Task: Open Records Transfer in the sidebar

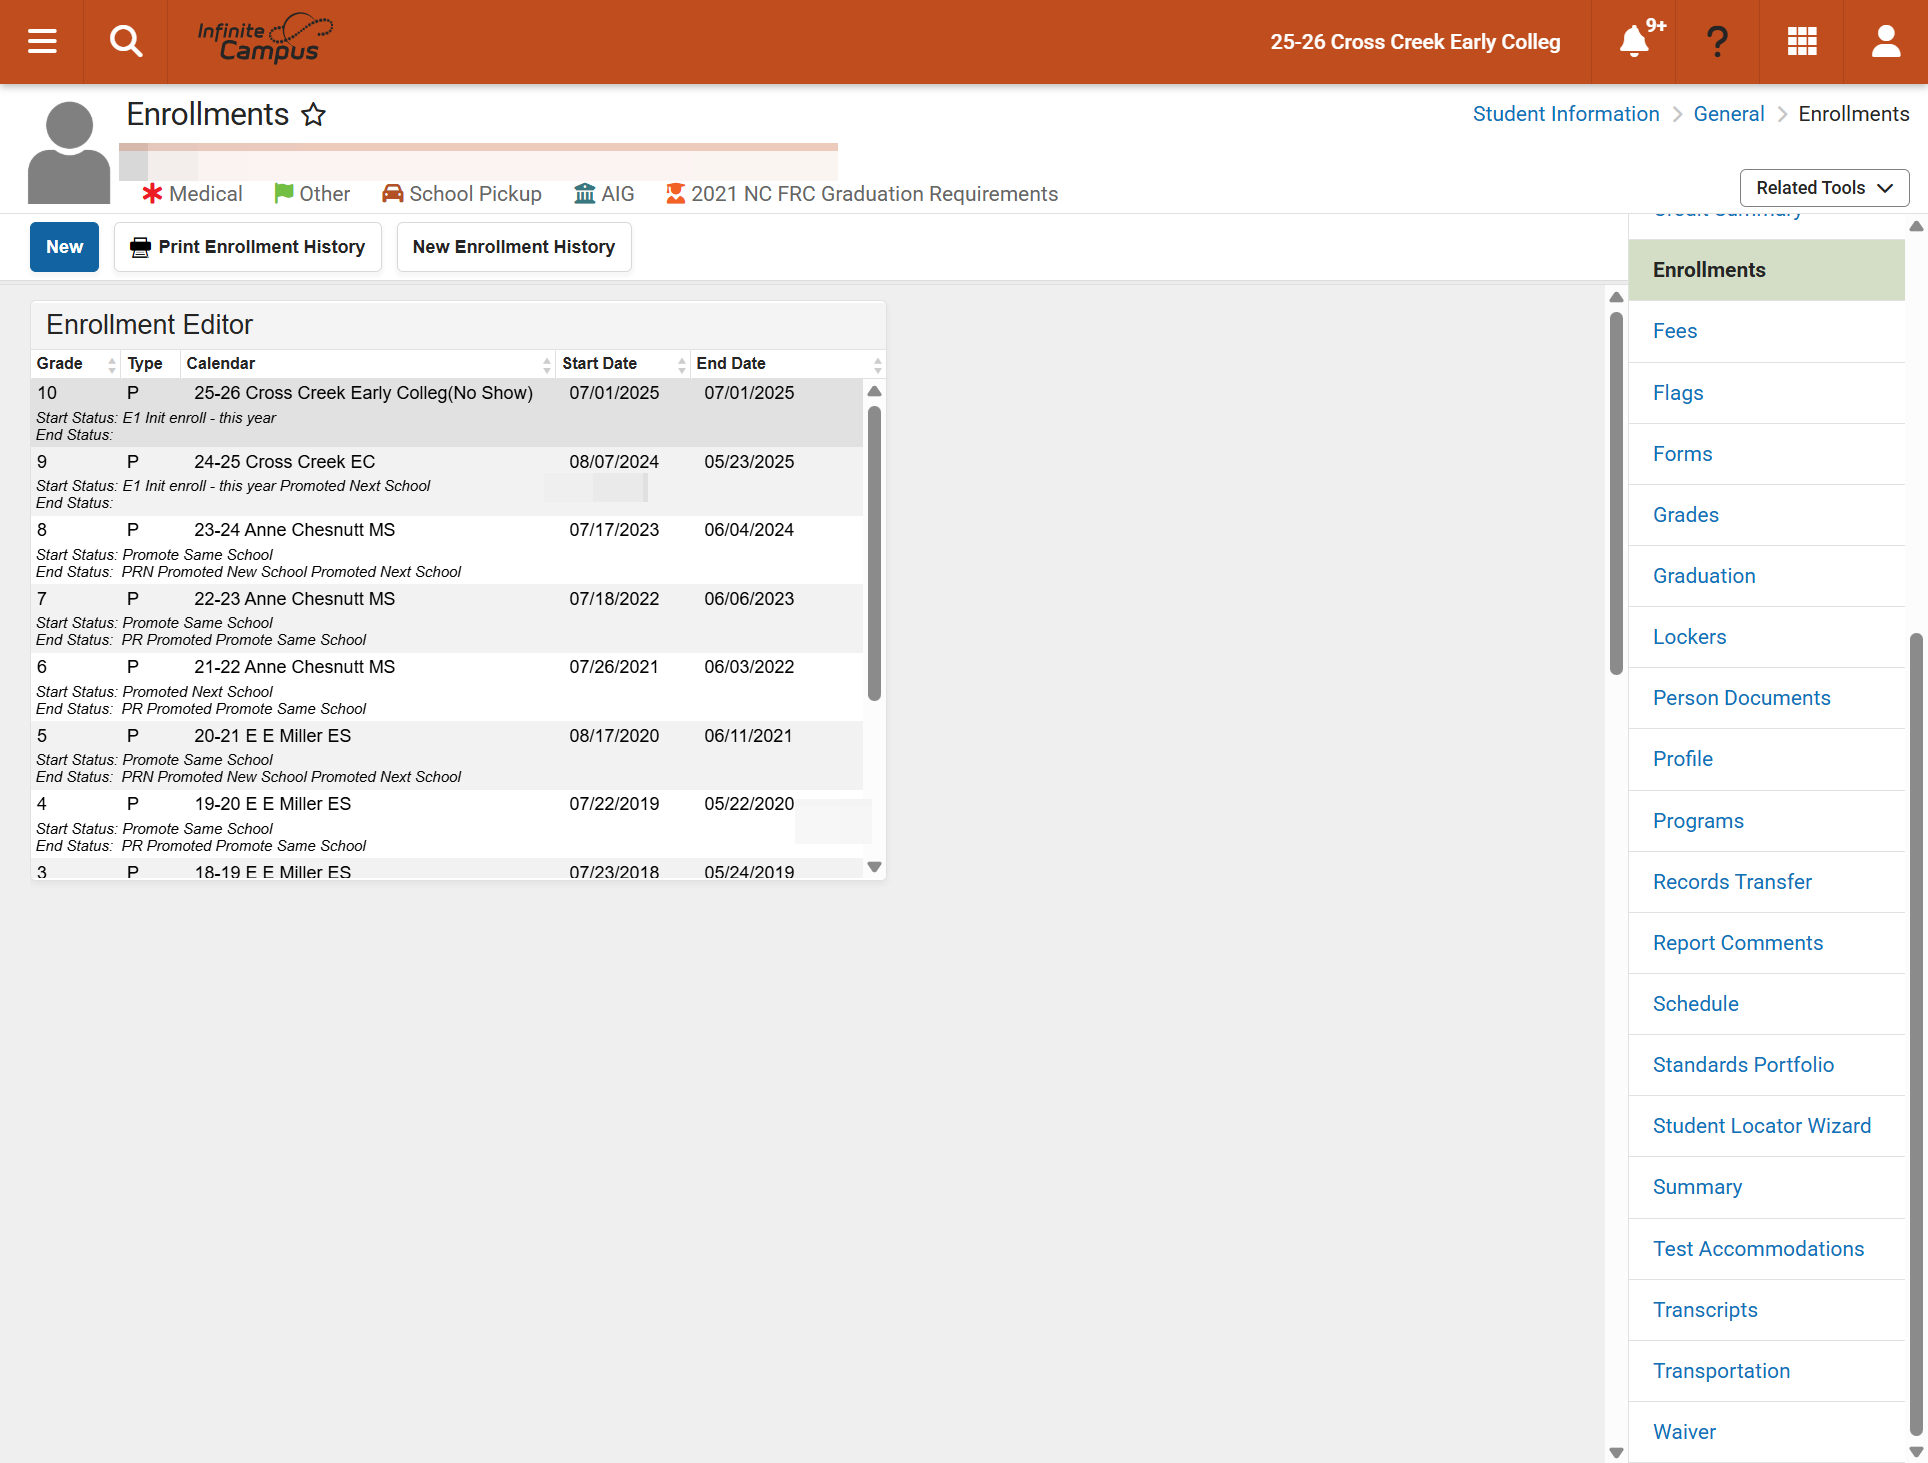Action: (x=1767, y=882)
